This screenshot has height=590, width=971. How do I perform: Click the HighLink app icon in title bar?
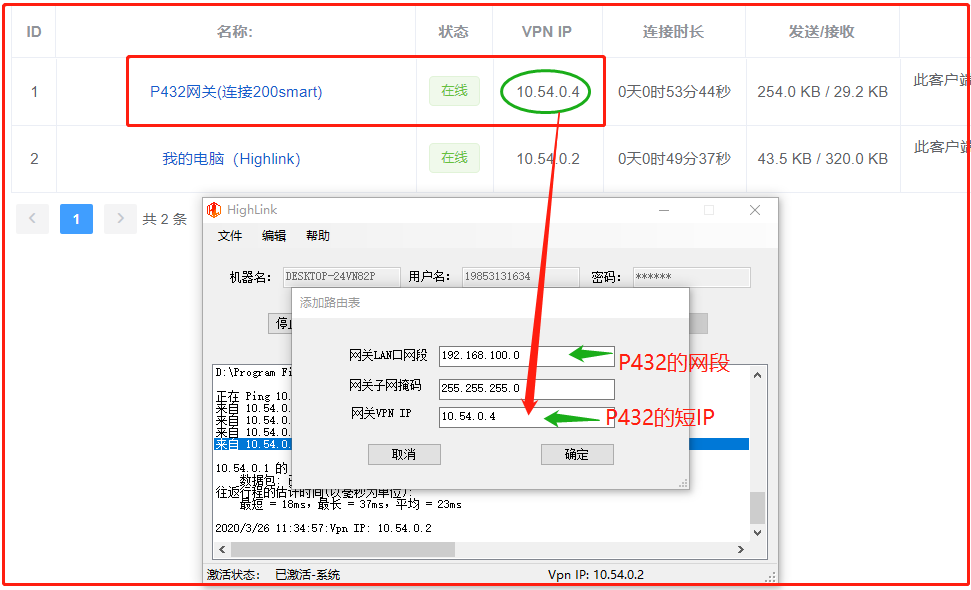[x=214, y=210]
